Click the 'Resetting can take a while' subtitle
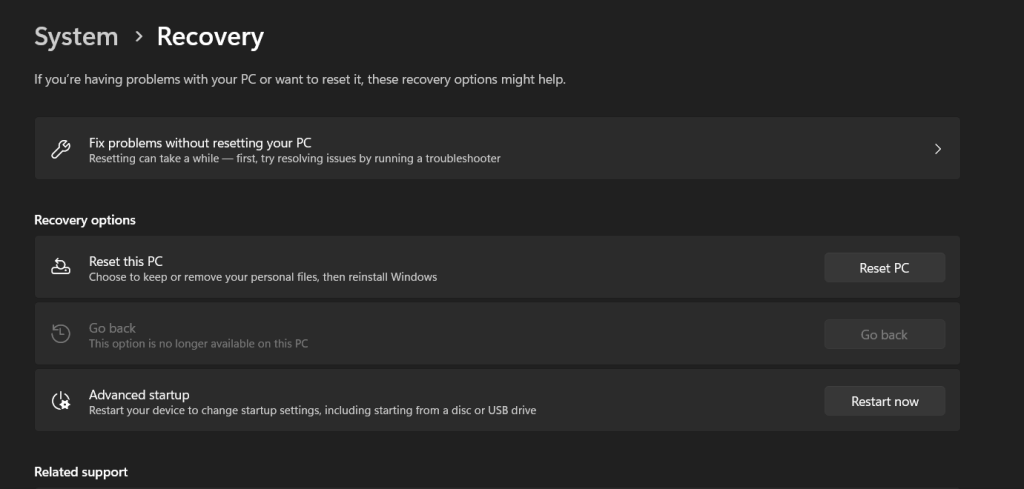 click(294, 159)
